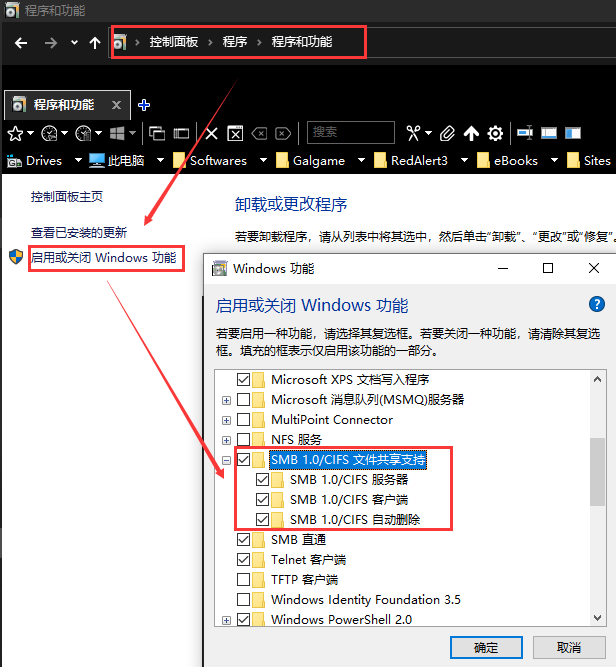This screenshot has height=667, width=616.
Task: Open settings via gear icon
Action: [x=495, y=134]
